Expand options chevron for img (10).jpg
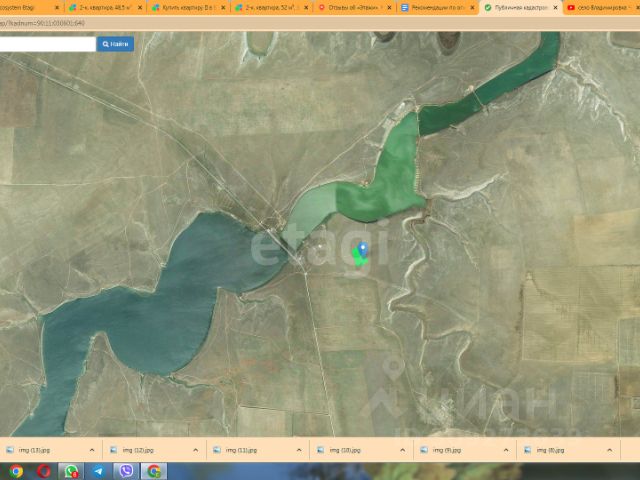Screen dimensions: 640x480 pyautogui.click(x=402, y=450)
